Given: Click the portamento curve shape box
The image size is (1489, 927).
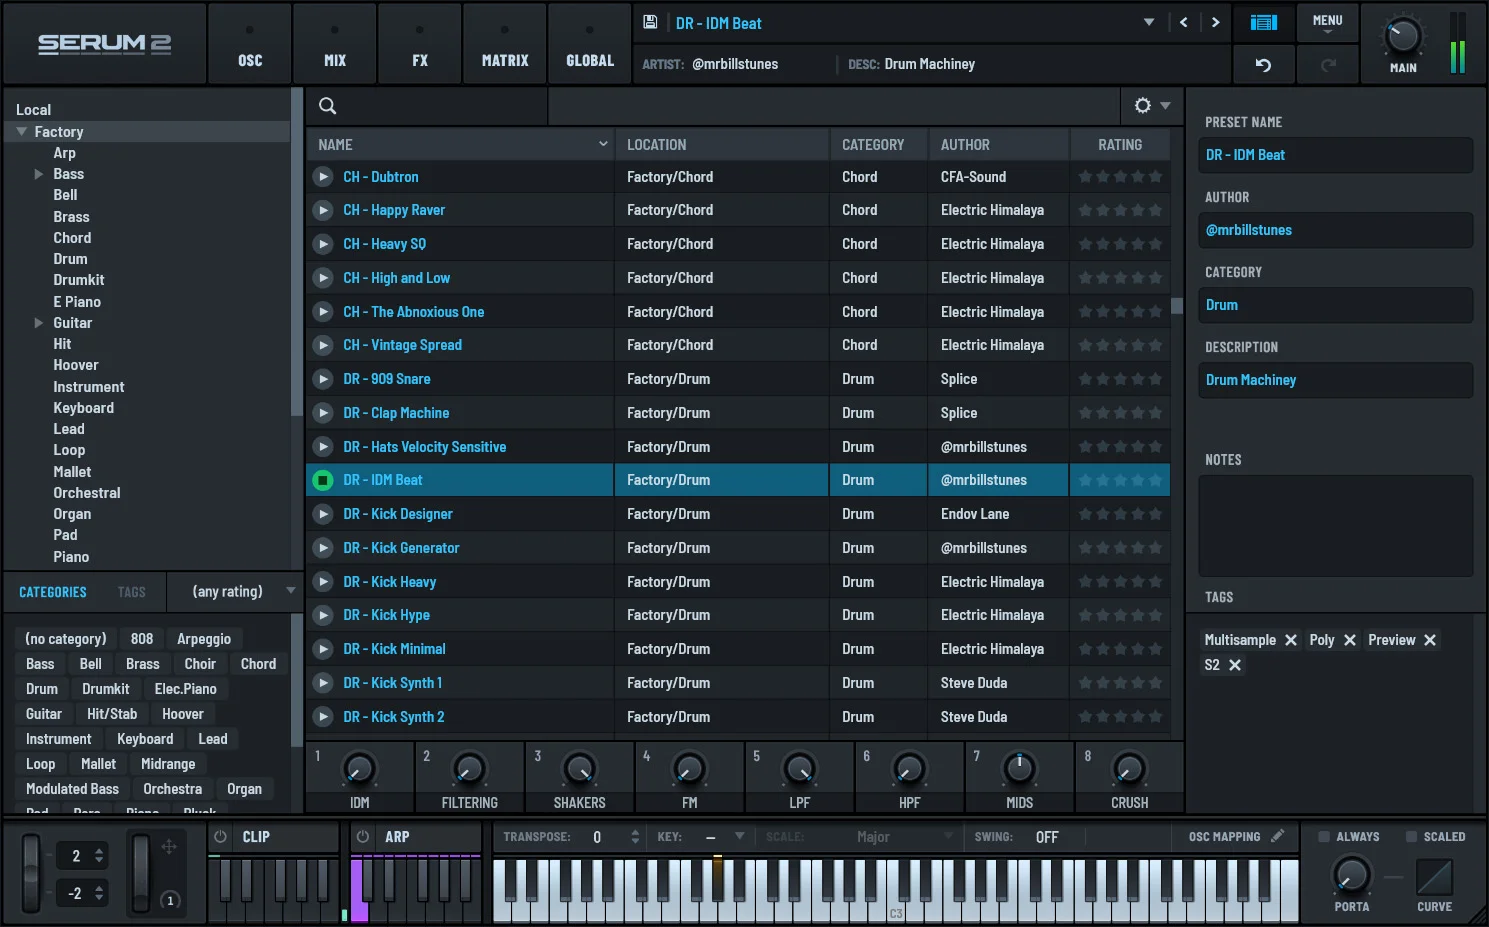Looking at the screenshot, I should [x=1434, y=877].
